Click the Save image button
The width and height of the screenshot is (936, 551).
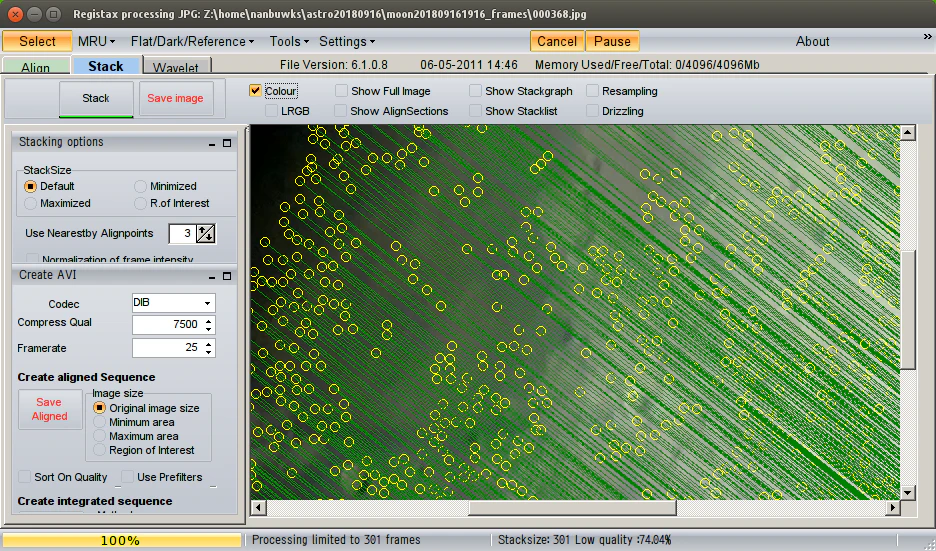175,98
